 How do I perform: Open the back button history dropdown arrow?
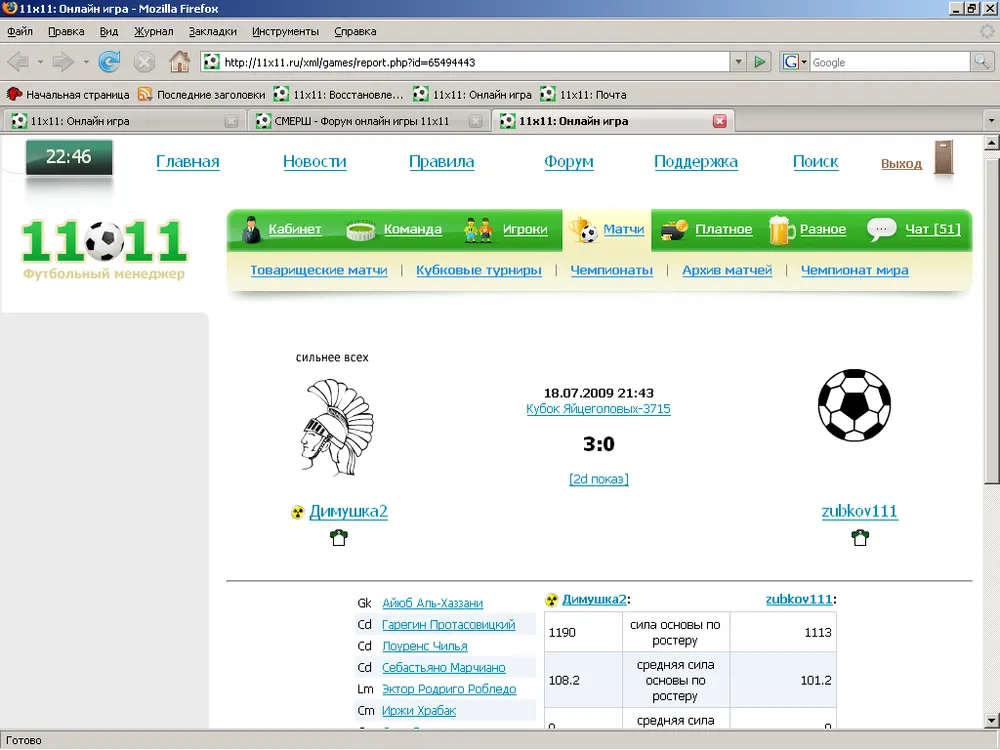coord(40,62)
